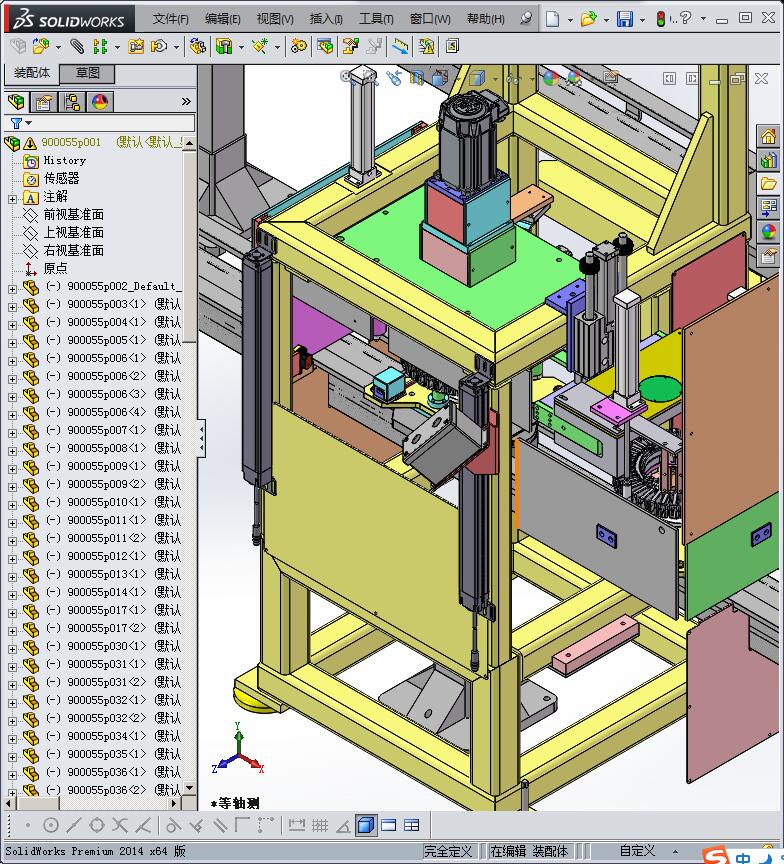Expand 900055p002_Default component node

pyautogui.click(x=12, y=288)
